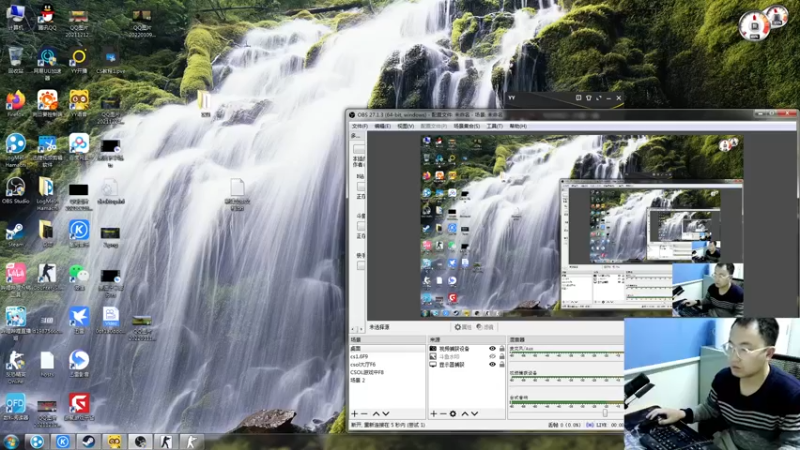Image resolution: width=800 pixels, height=450 pixels.
Task: Add a new source with plus icon
Action: pyautogui.click(x=434, y=414)
